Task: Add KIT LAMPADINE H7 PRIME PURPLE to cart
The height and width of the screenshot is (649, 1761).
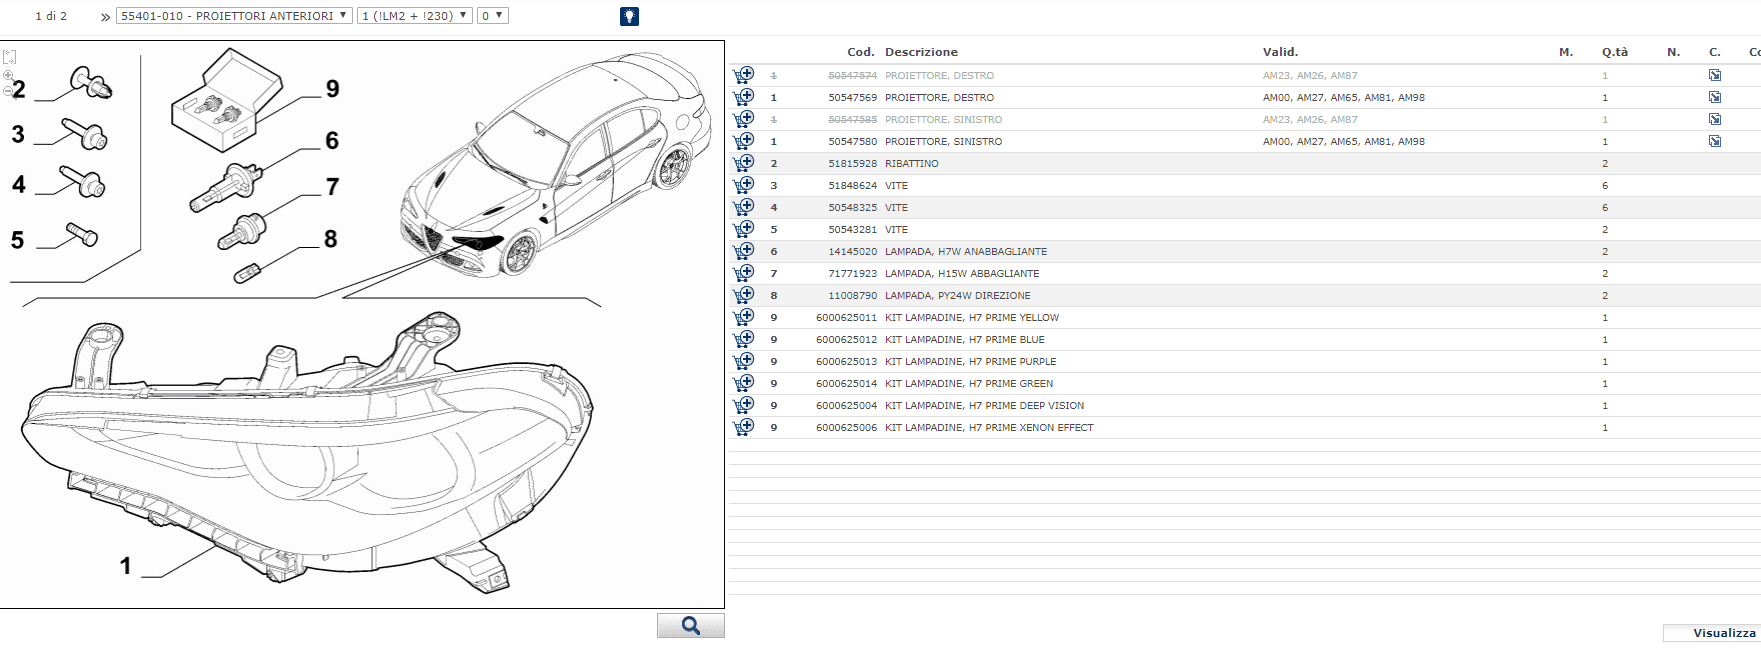Action: [743, 361]
